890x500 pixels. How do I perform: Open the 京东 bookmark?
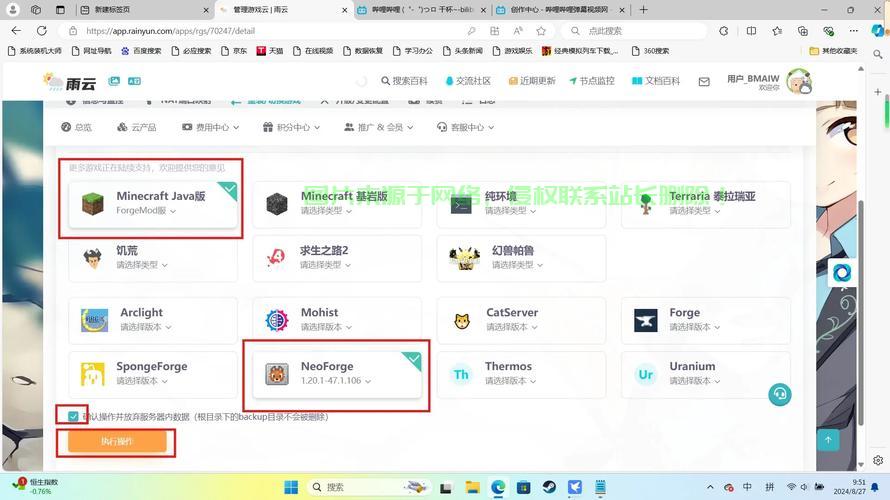[234, 51]
